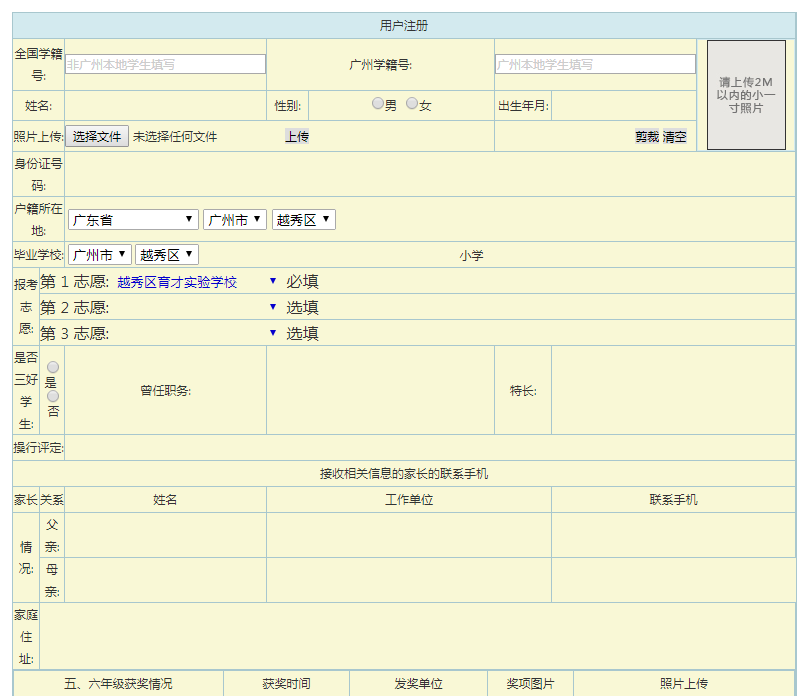This screenshot has width=799, height=696.
Task: Open the 广东省 province dropdown
Action: 134,220
